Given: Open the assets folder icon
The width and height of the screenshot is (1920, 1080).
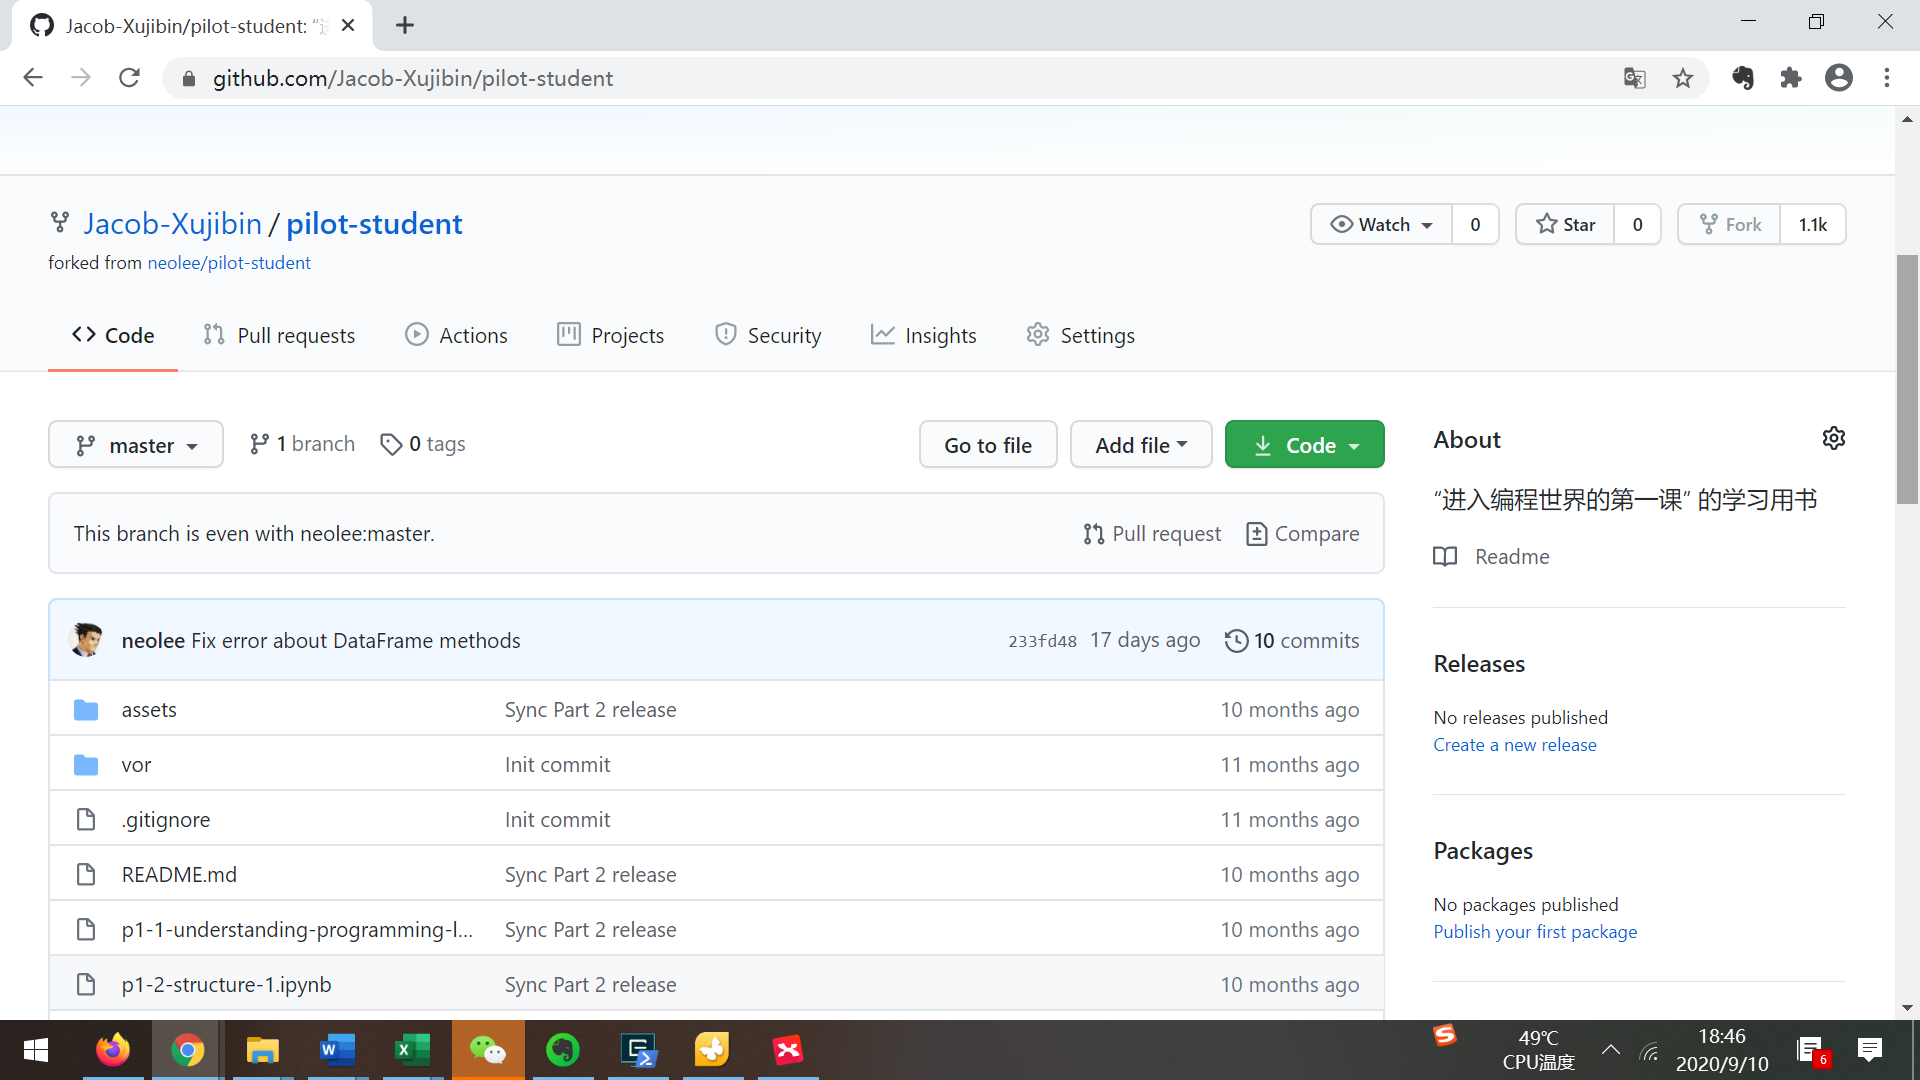Looking at the screenshot, I should [86, 709].
